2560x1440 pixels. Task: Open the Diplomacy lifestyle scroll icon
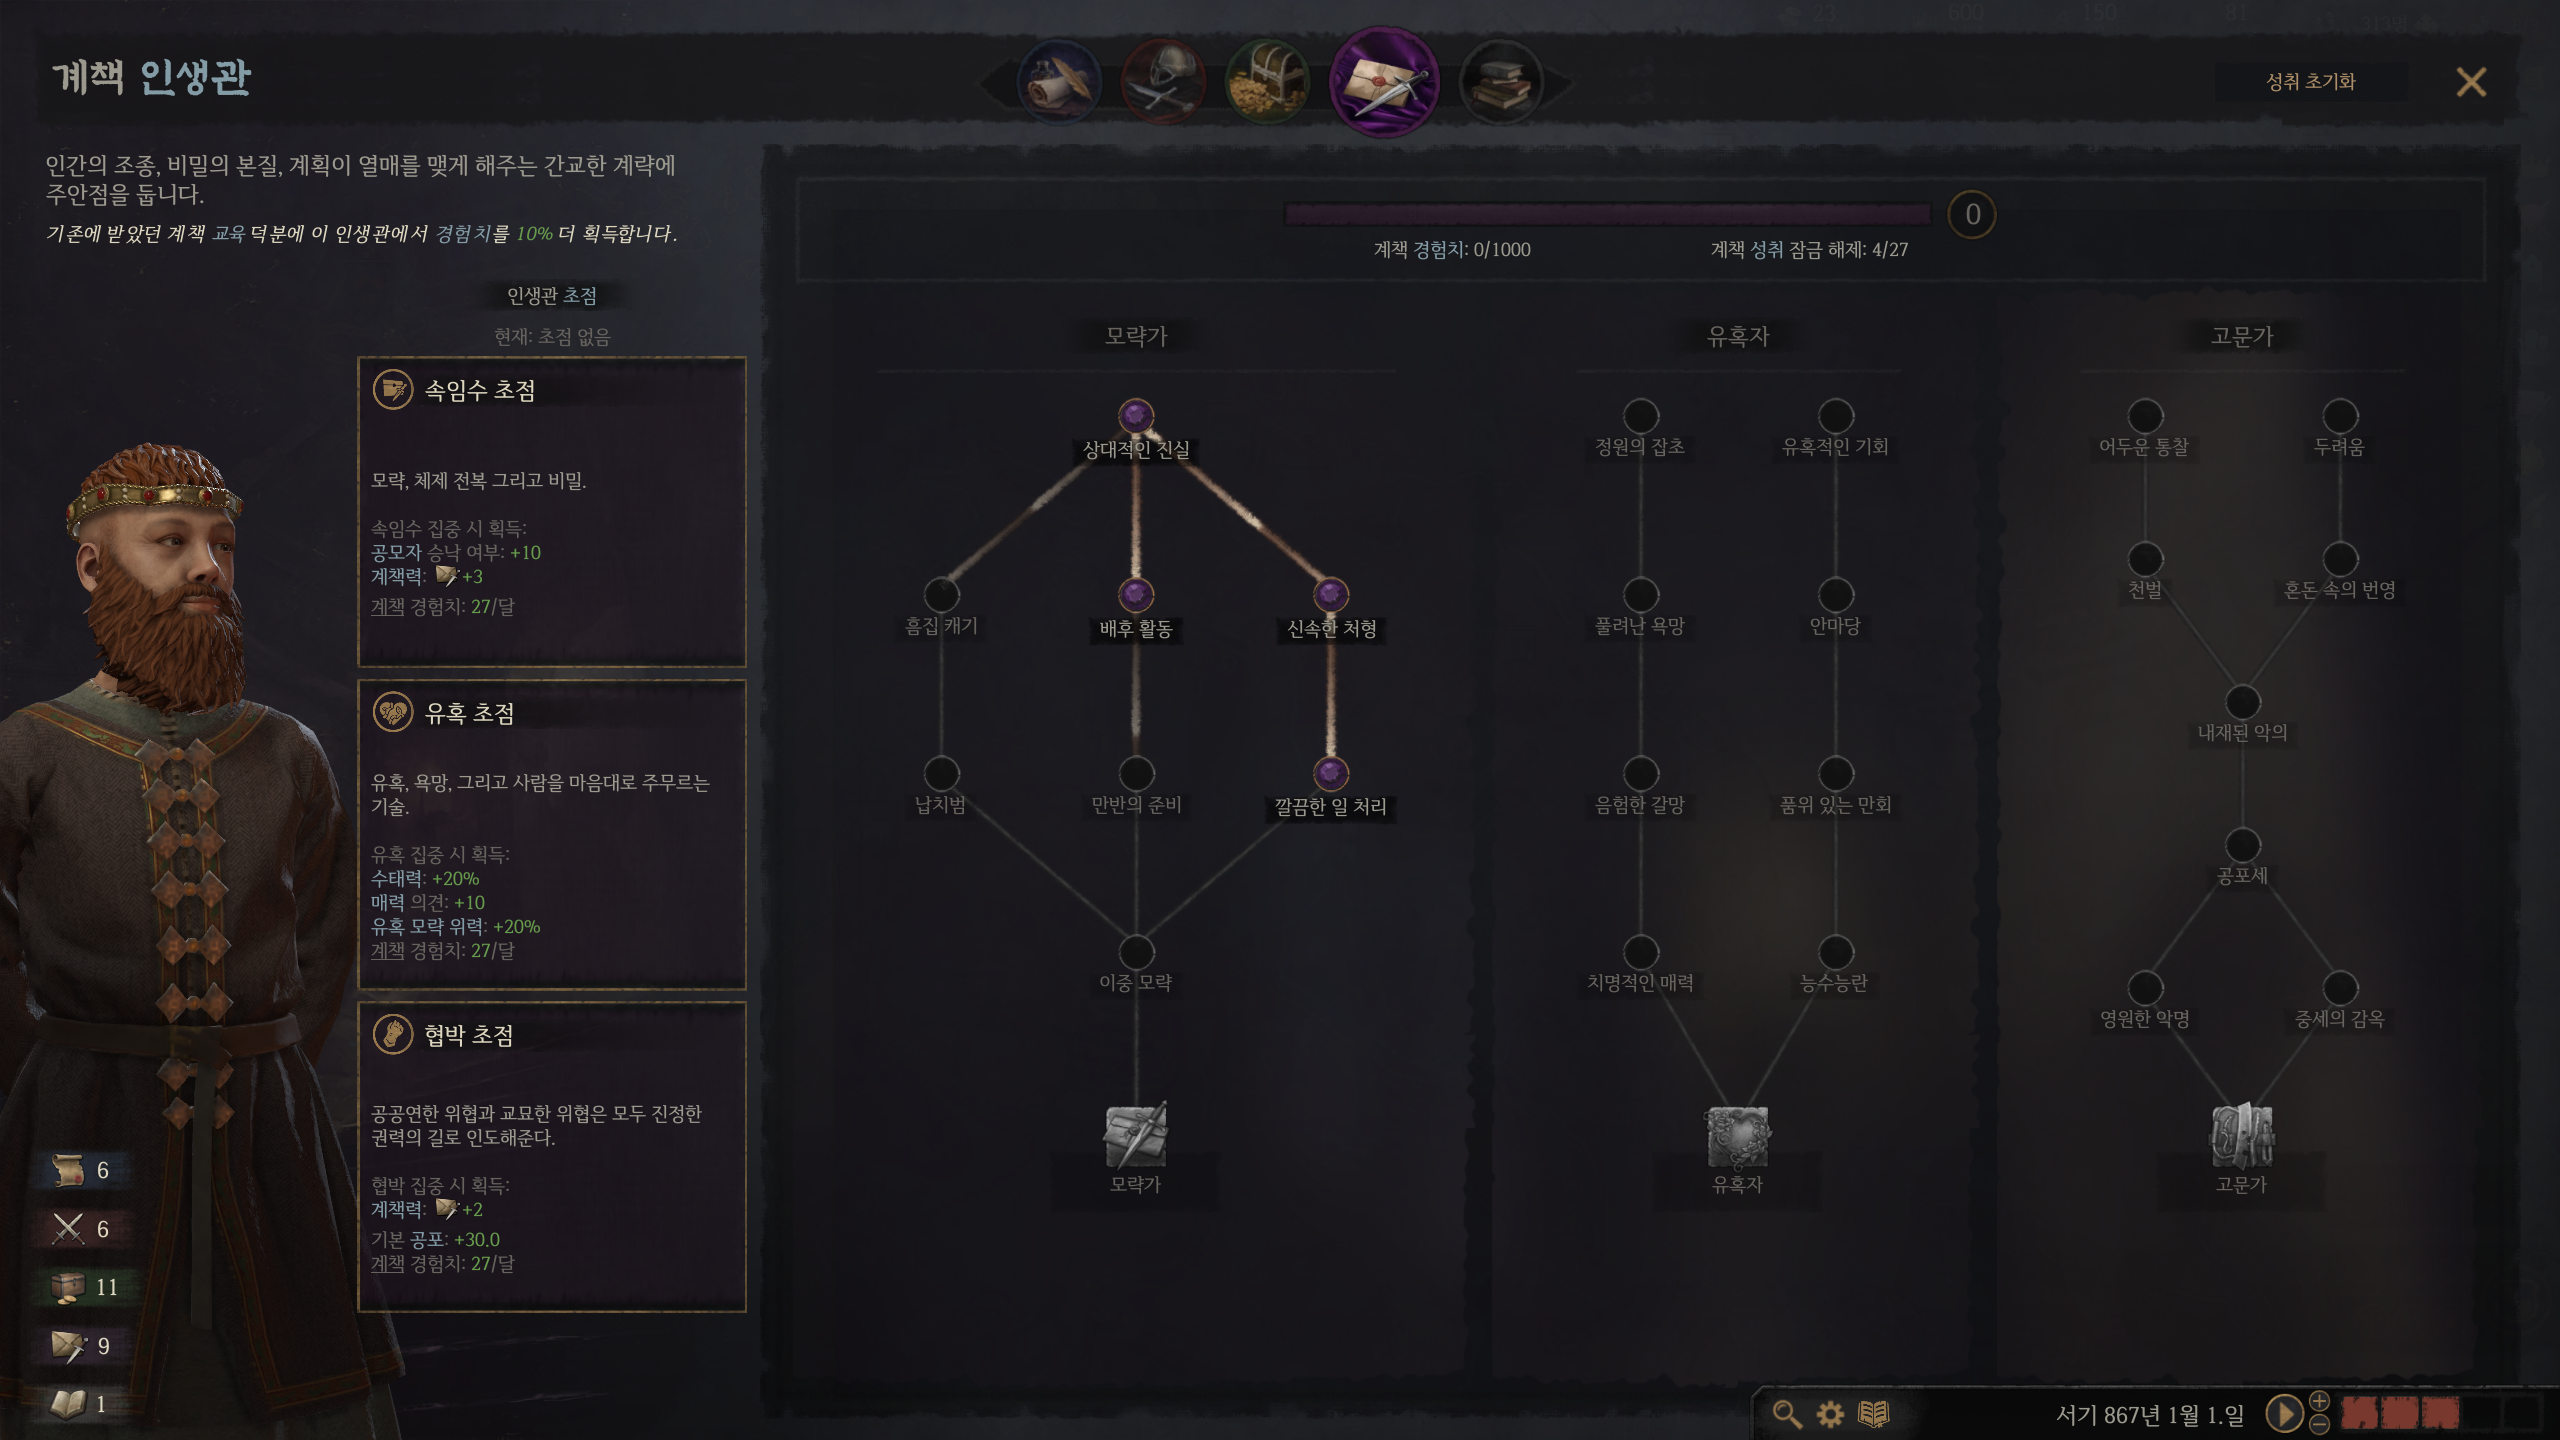[x=1060, y=82]
